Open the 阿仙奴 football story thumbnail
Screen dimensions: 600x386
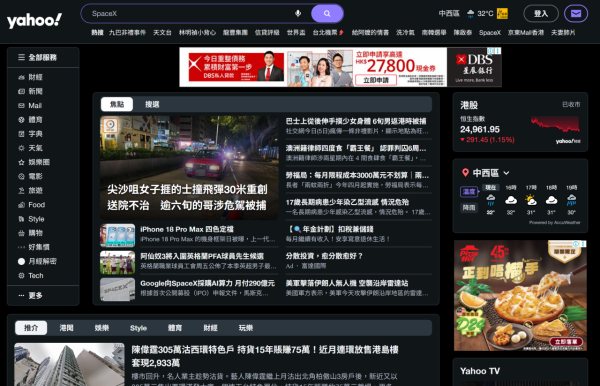[117, 262]
